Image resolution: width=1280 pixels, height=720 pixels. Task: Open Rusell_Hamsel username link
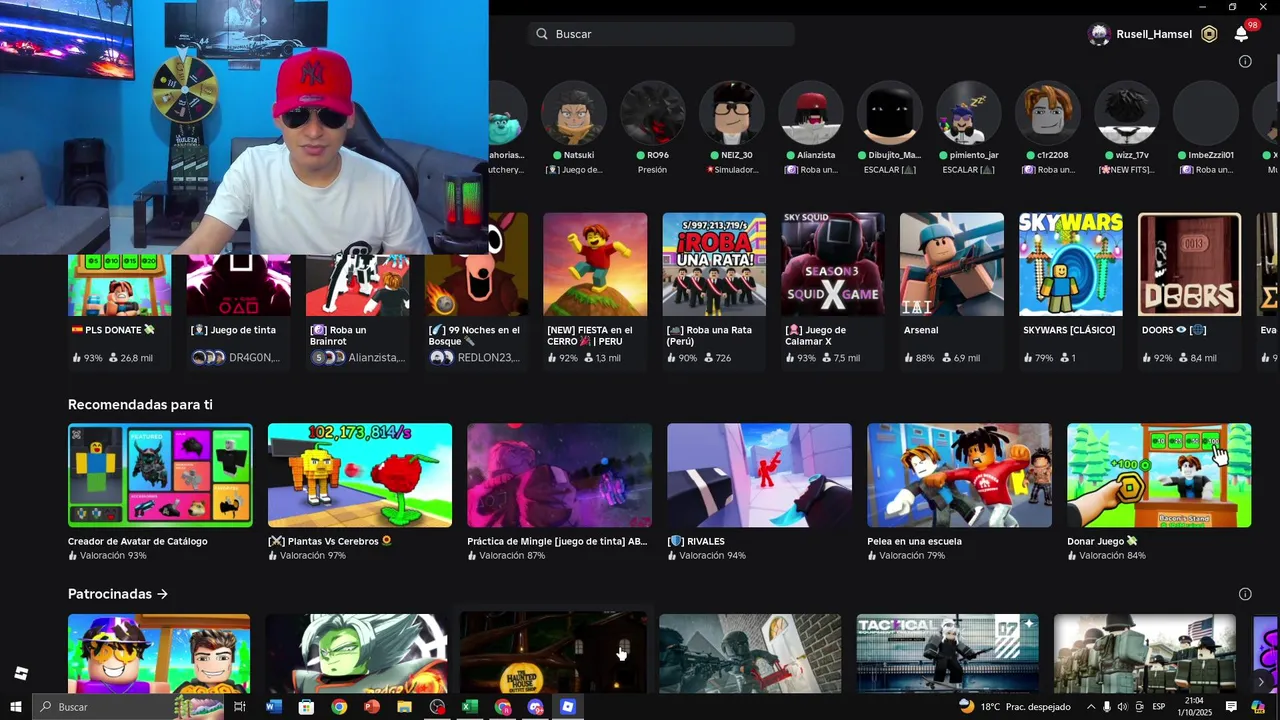1154,34
